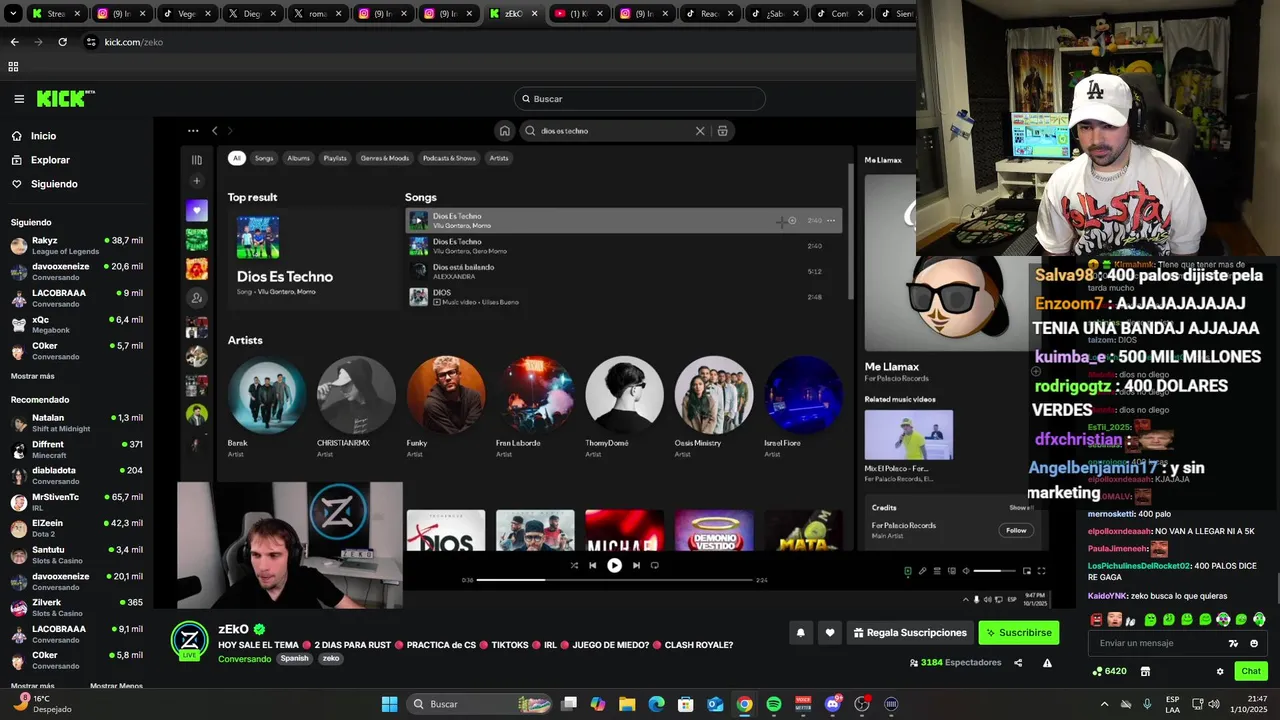Open ThomyDomé artist thumbnail
This screenshot has width=1280, height=720.
pos(624,395)
